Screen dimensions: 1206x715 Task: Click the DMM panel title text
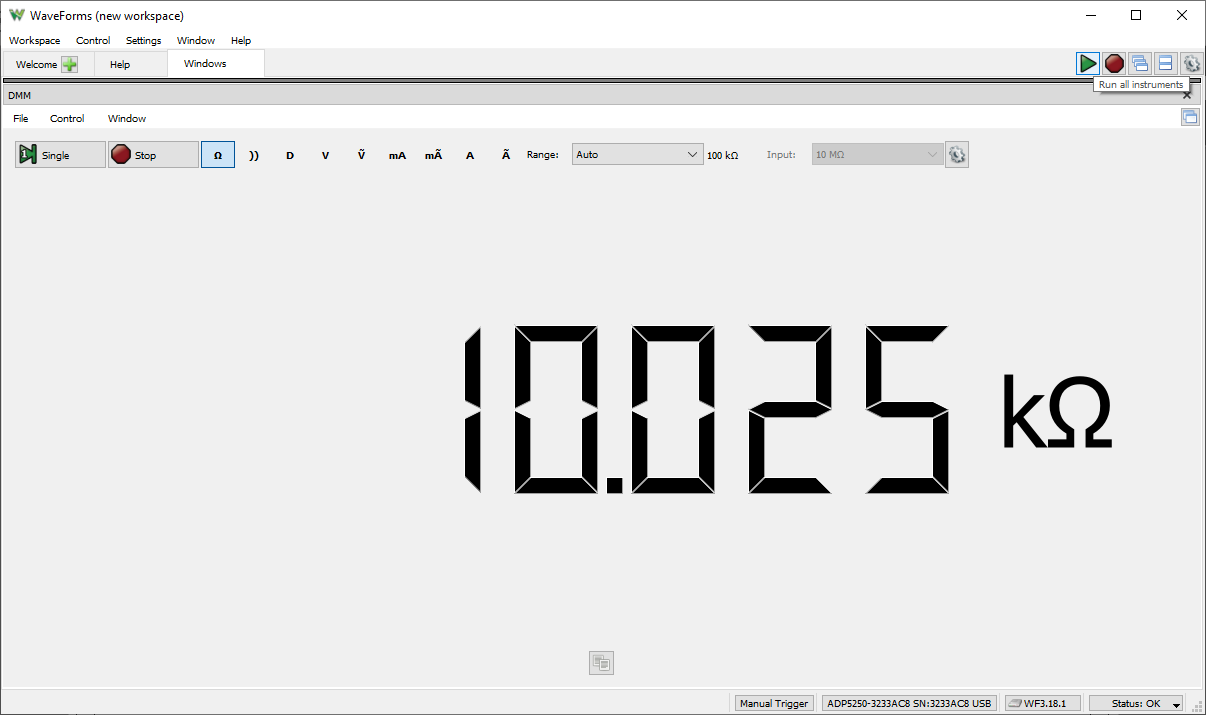19,96
